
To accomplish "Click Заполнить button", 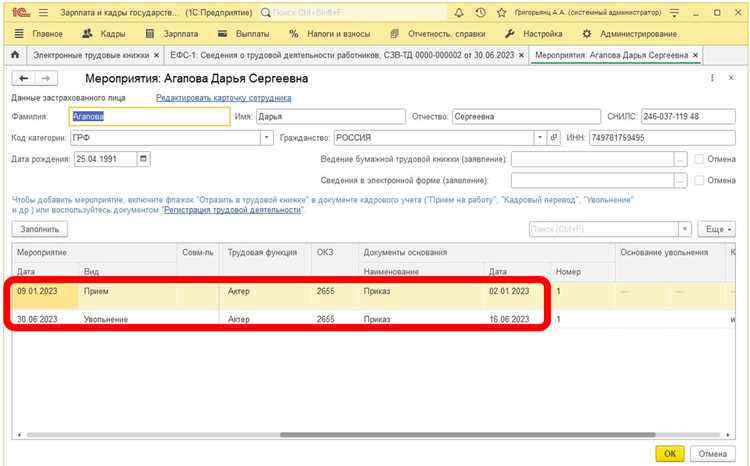I will tap(40, 229).
